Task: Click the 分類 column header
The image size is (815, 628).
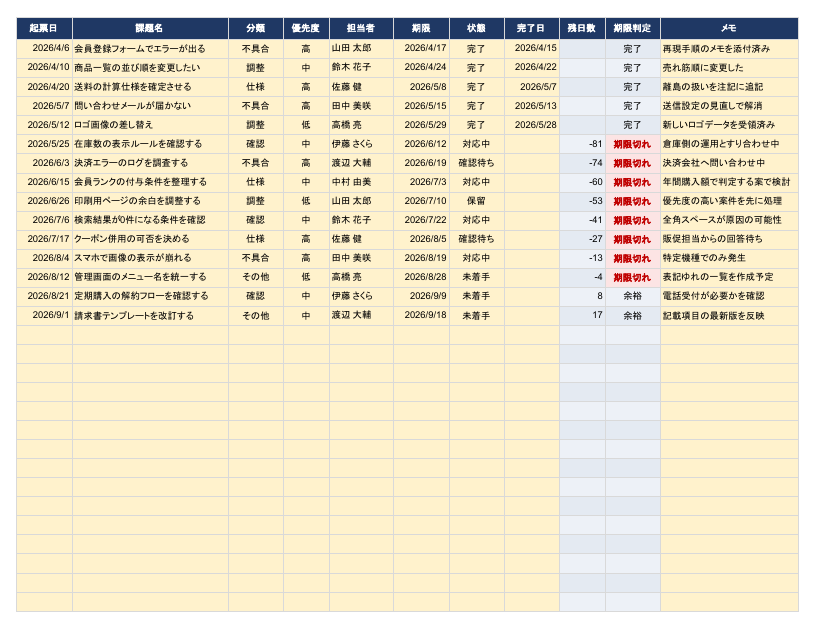Action: point(256,28)
